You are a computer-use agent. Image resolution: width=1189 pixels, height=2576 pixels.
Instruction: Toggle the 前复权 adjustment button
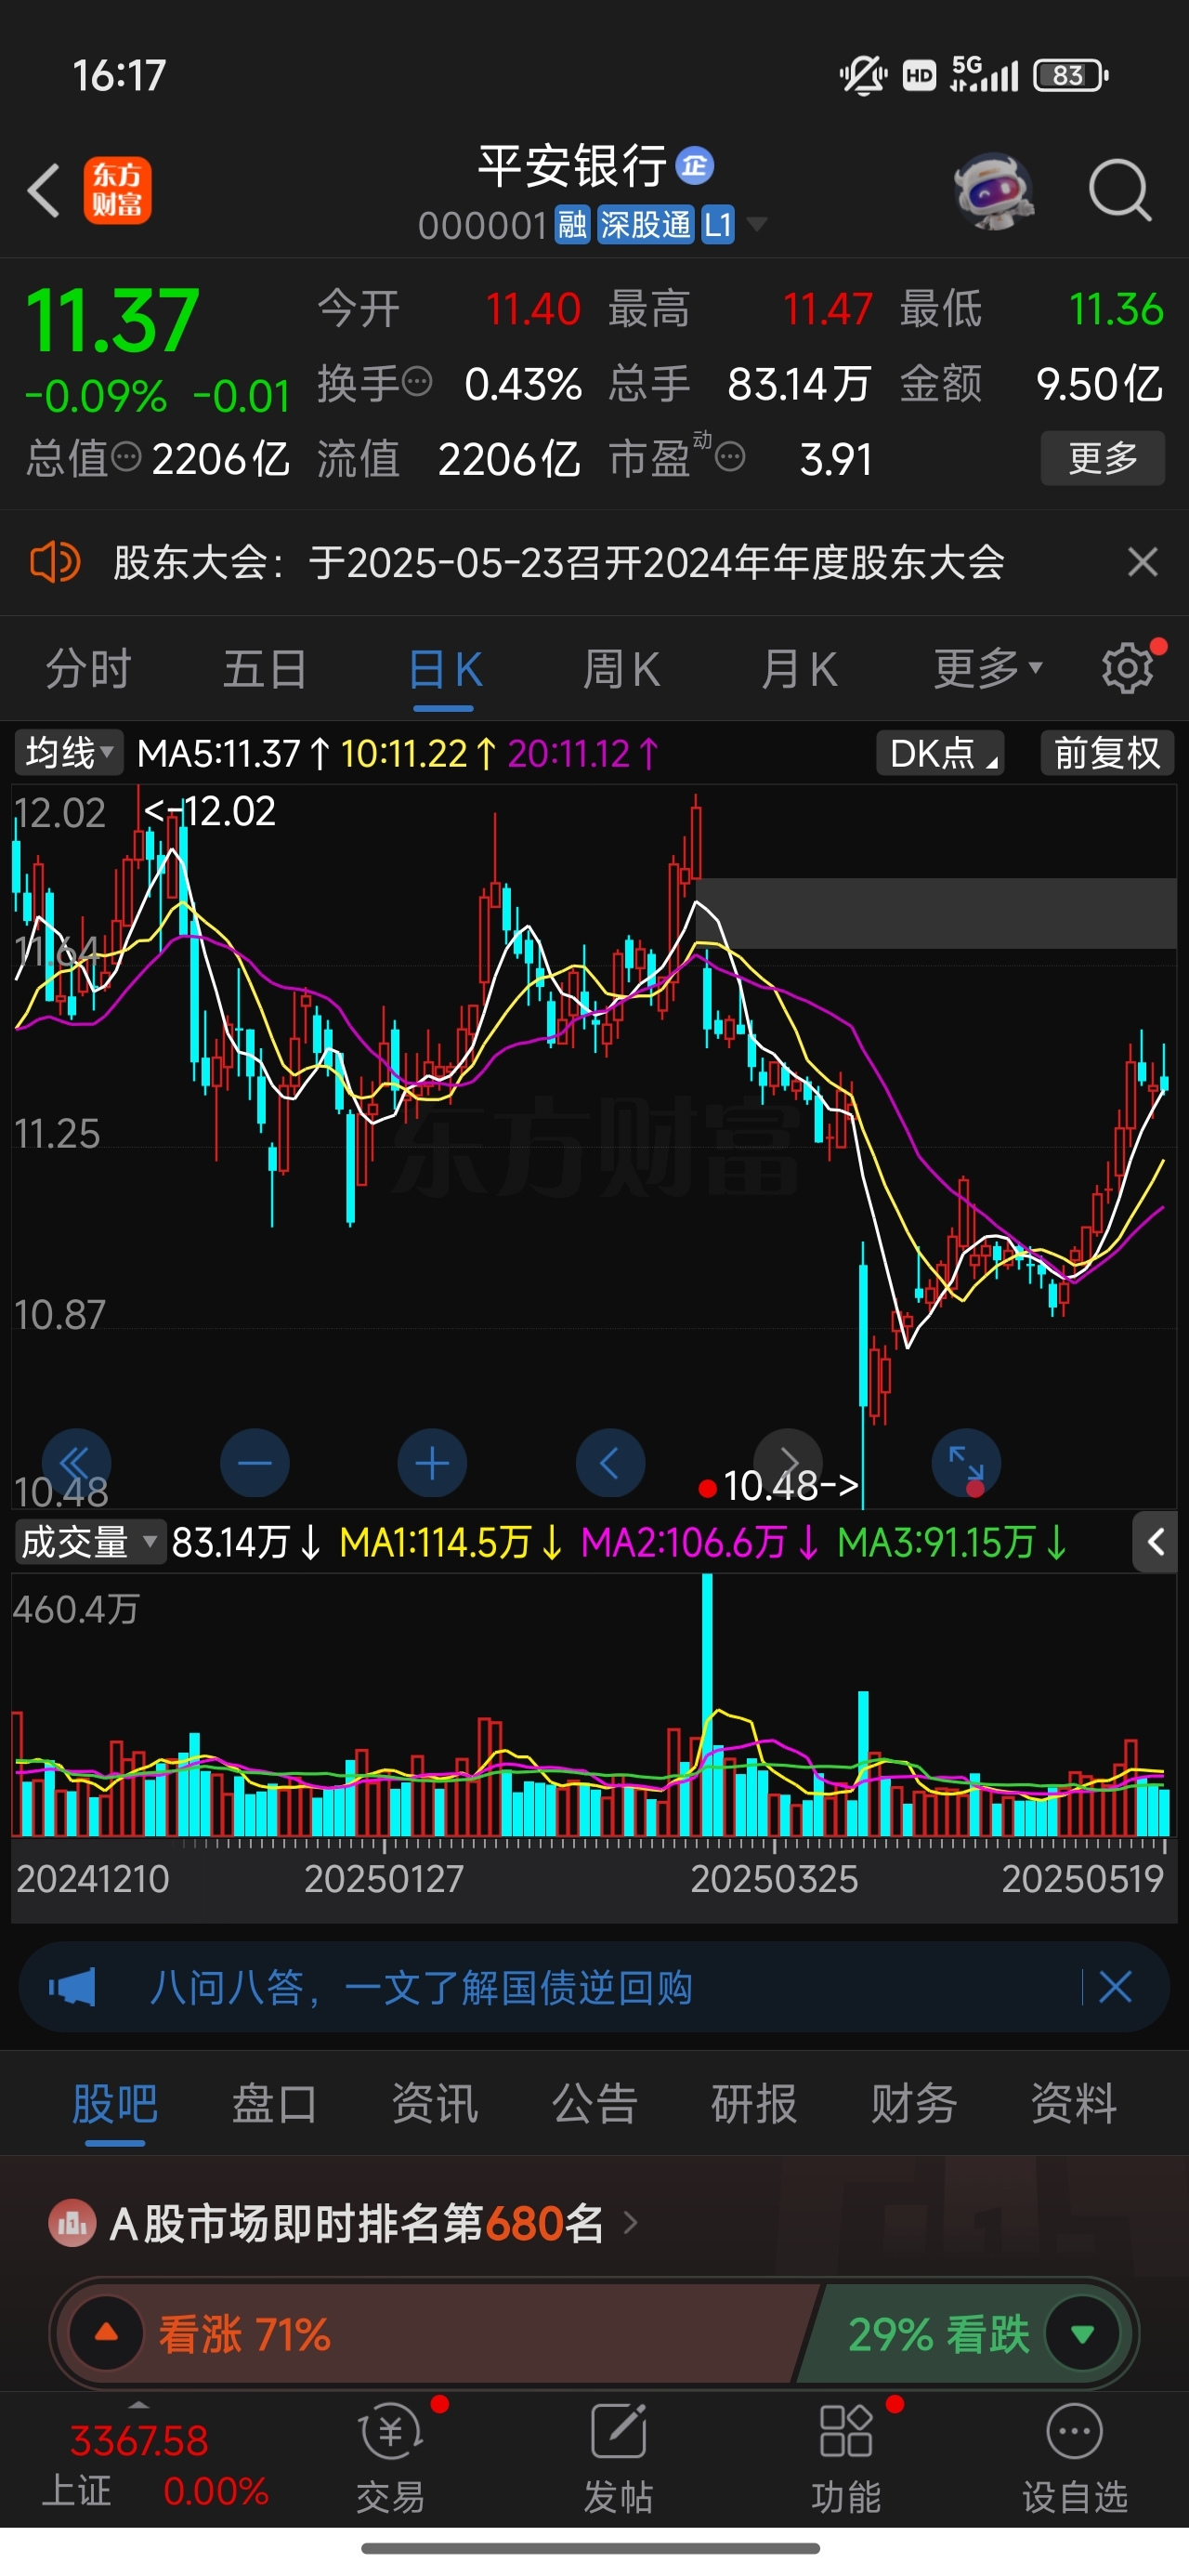pos(1107,753)
